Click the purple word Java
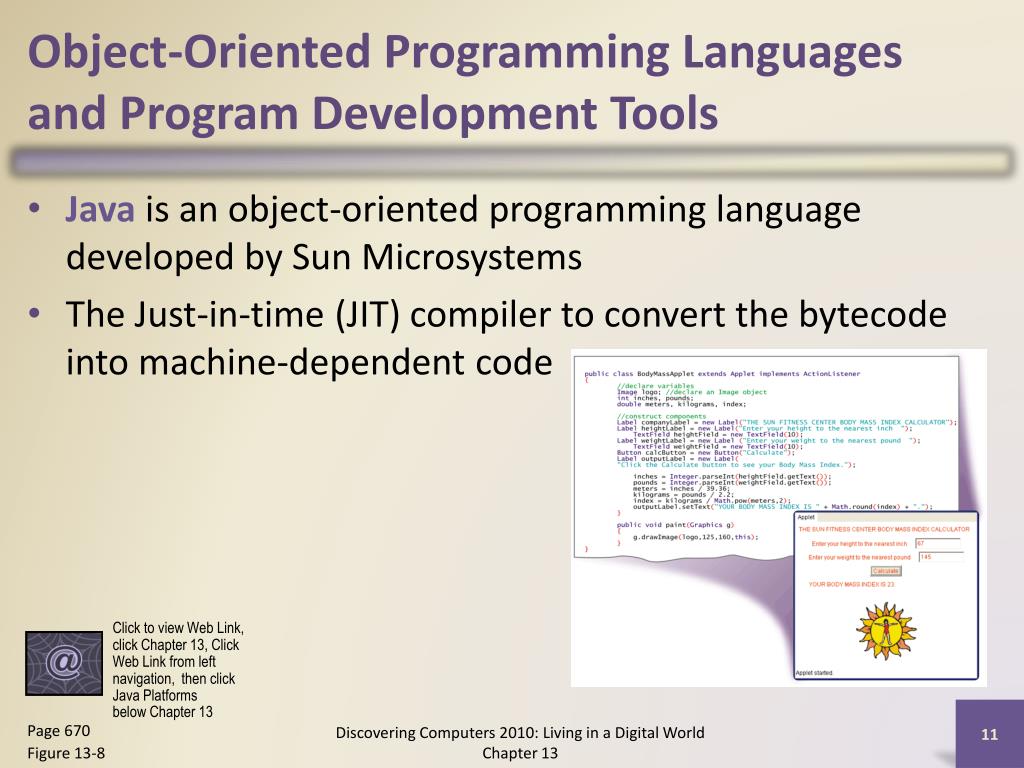Image resolution: width=1024 pixels, height=768 pixels. point(100,210)
